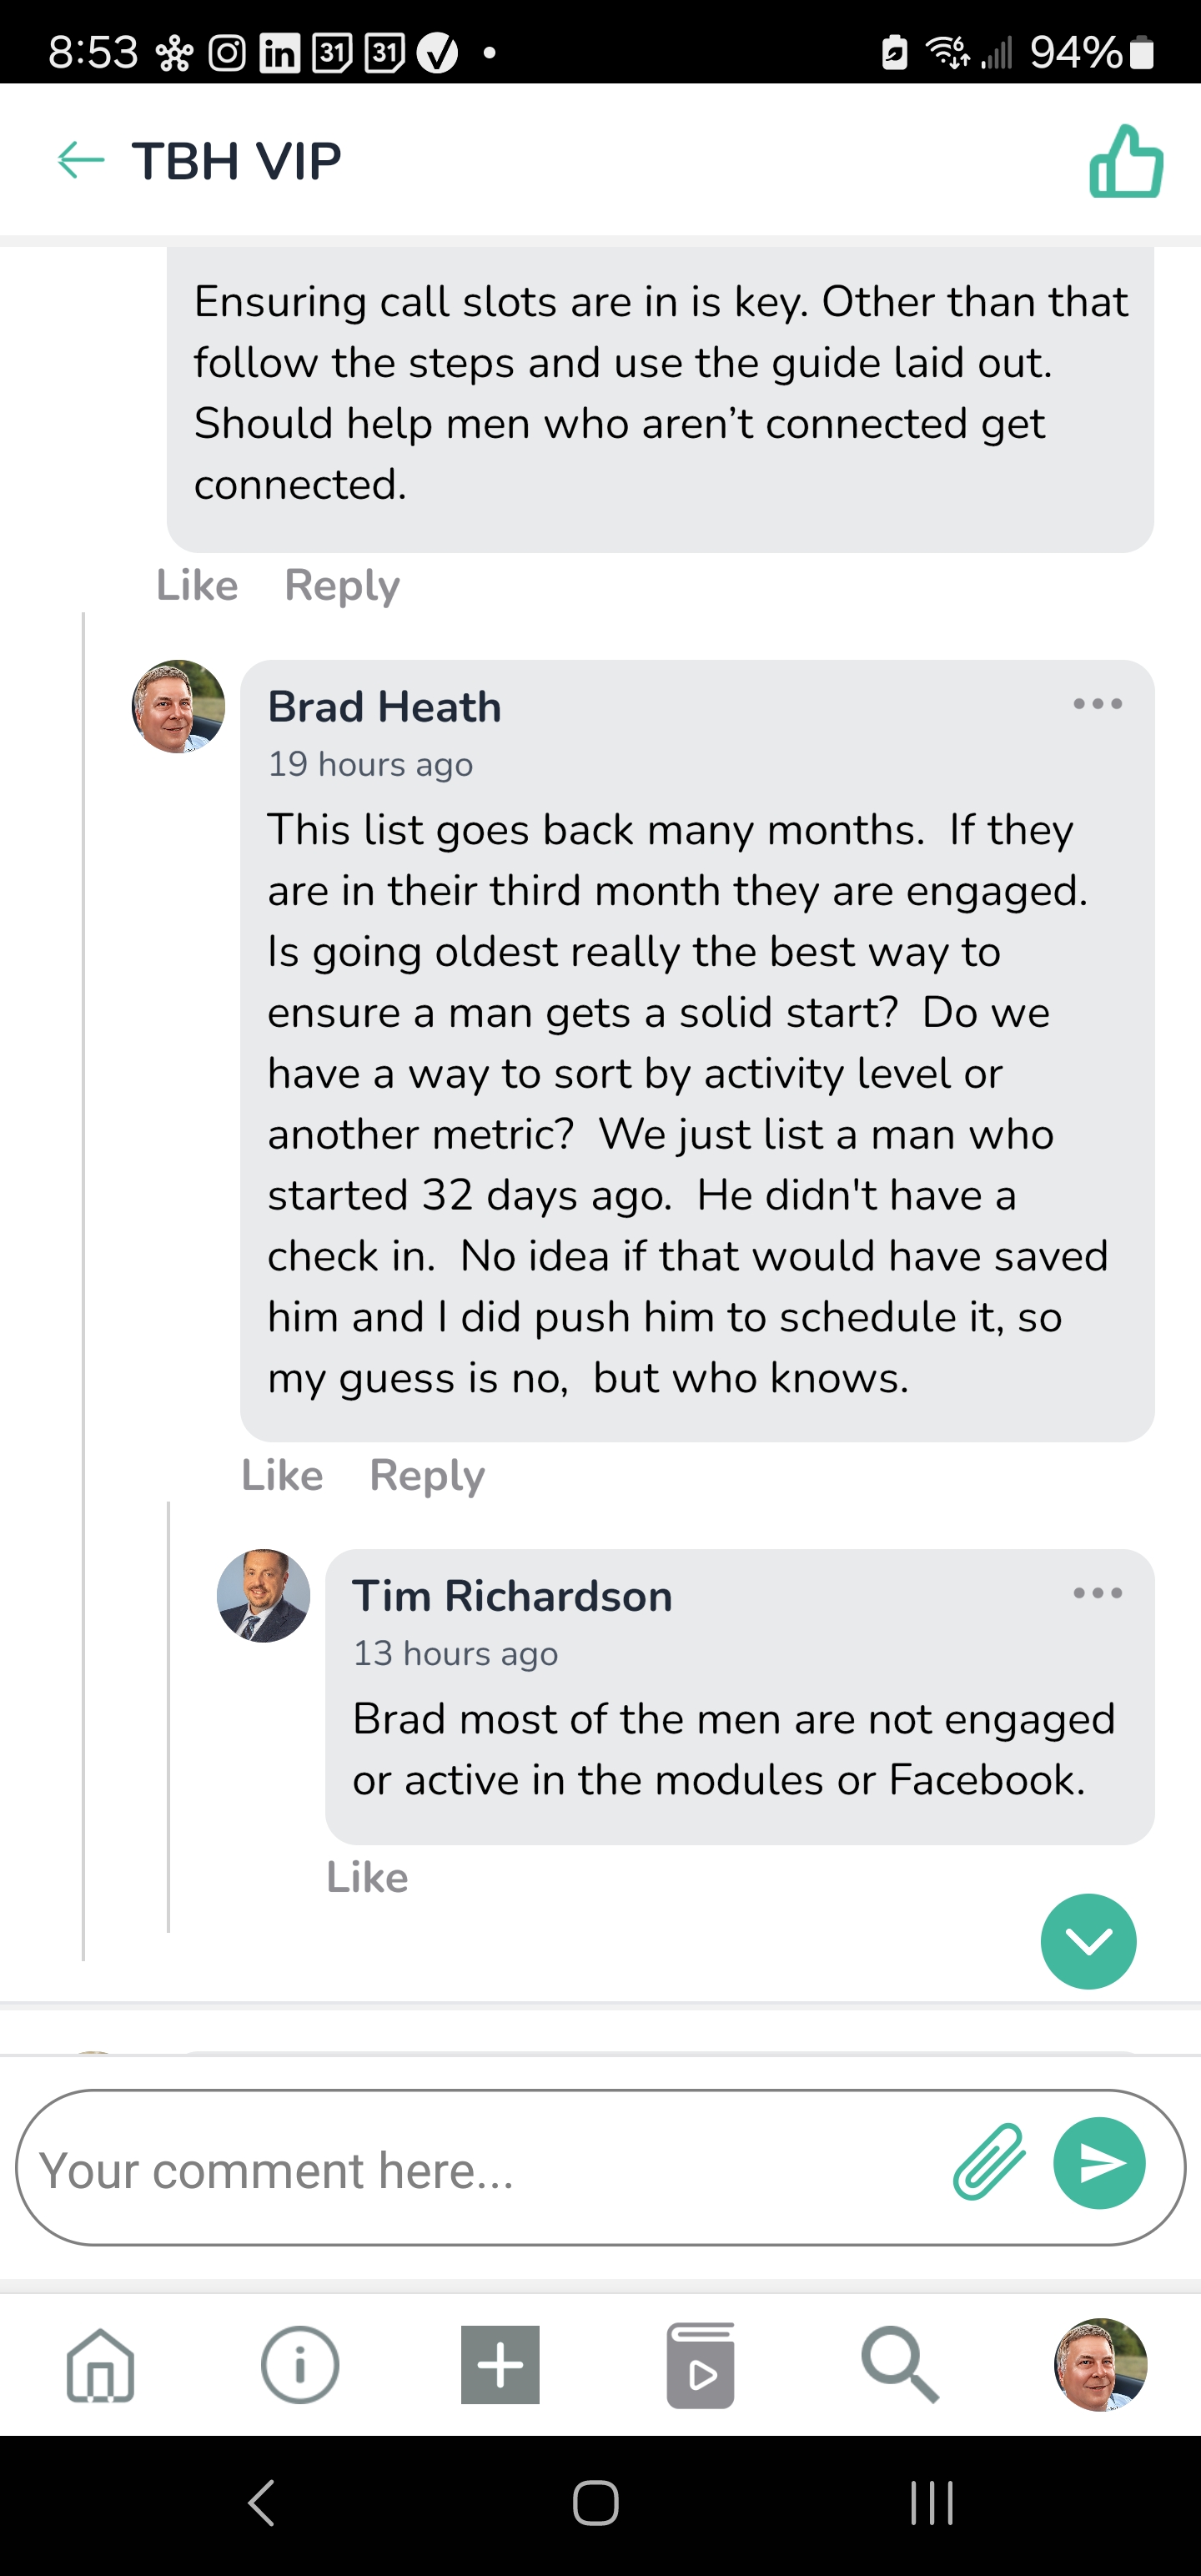Open the info tab in bottom bar
Image resolution: width=1201 pixels, height=2576 pixels.
[x=300, y=2364]
